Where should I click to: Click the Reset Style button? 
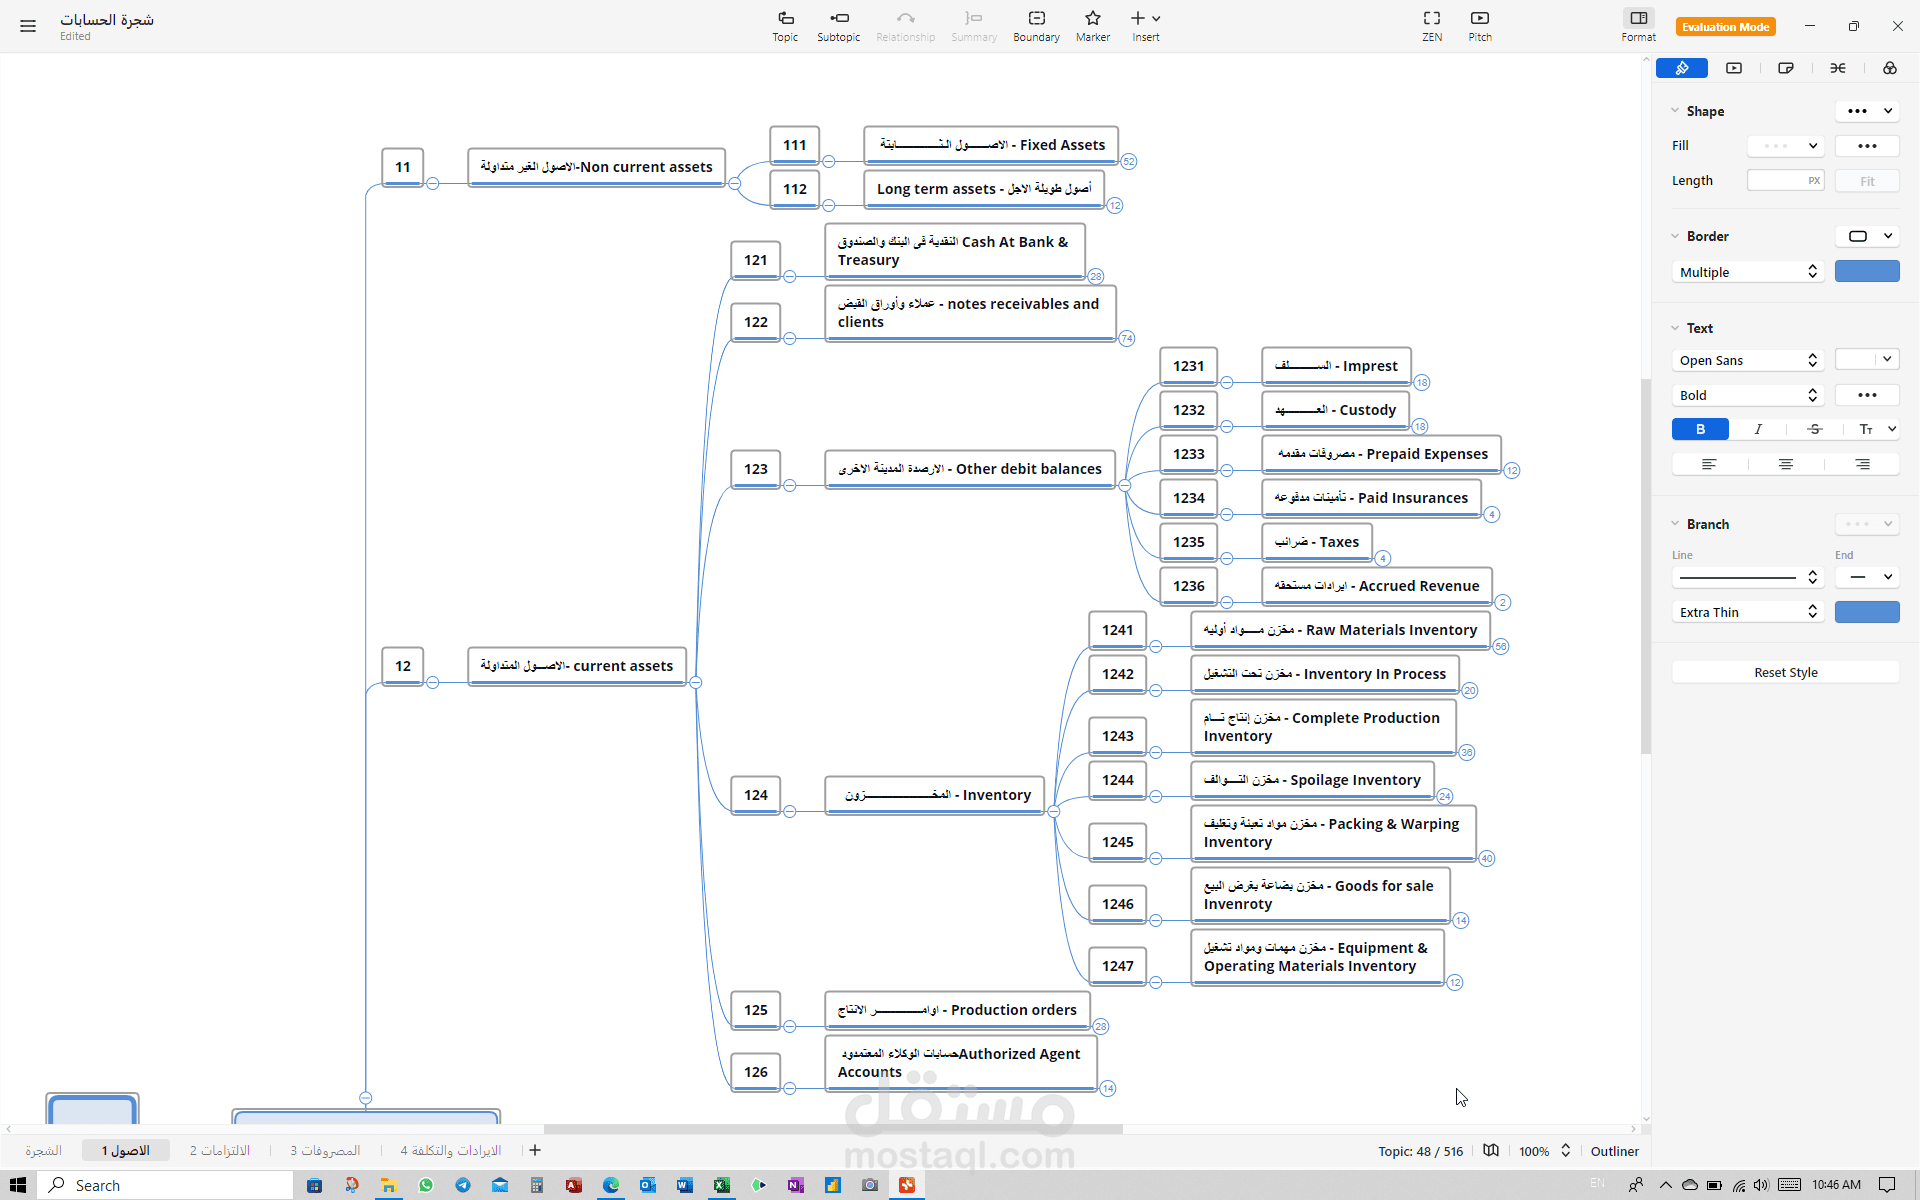point(1785,672)
